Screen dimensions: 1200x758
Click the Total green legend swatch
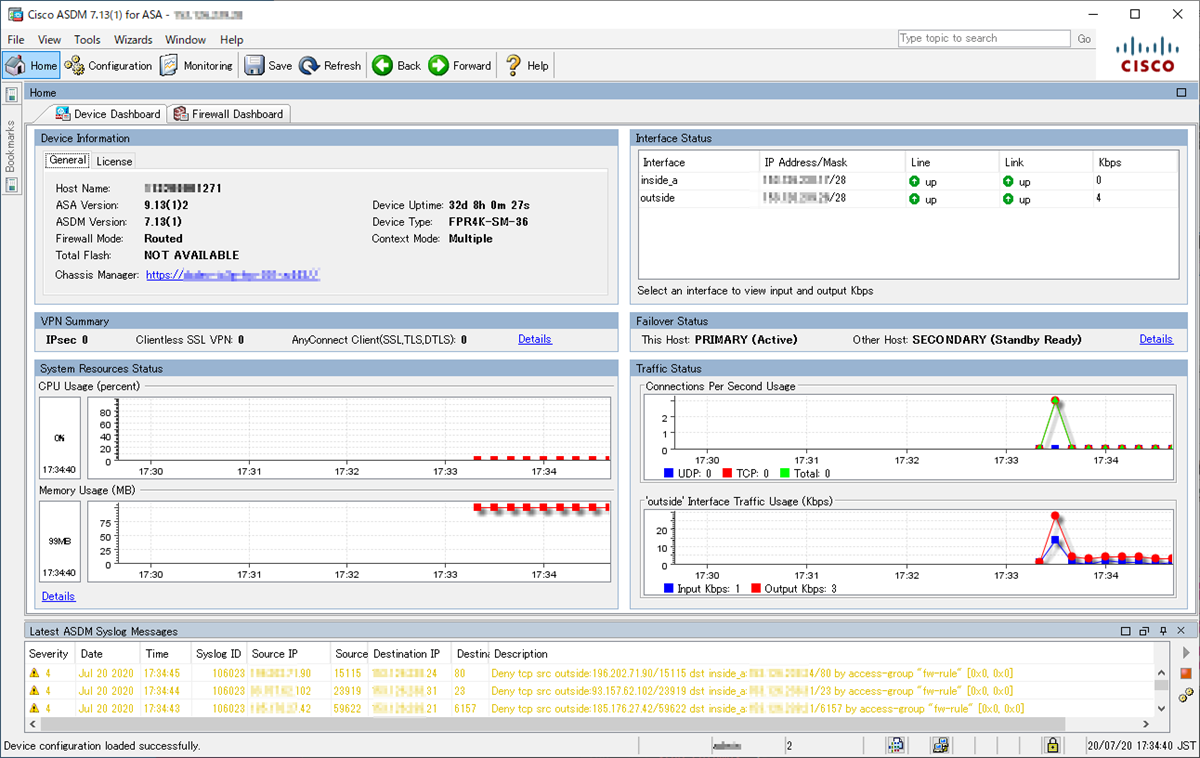tap(785, 473)
